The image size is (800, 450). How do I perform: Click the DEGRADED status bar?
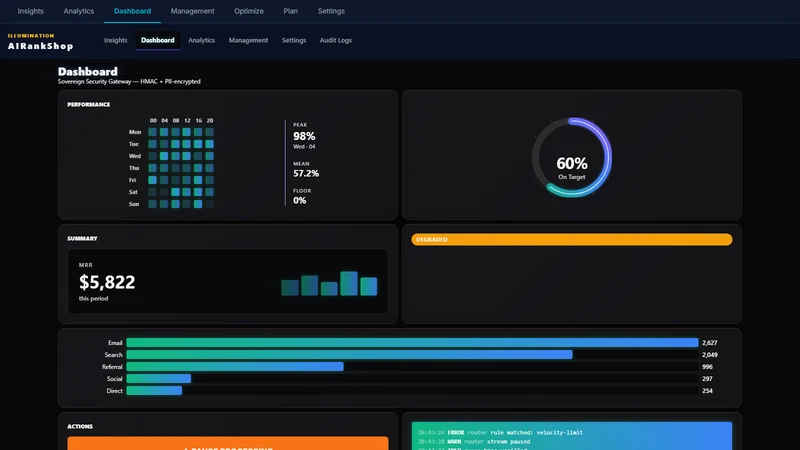(x=572, y=239)
